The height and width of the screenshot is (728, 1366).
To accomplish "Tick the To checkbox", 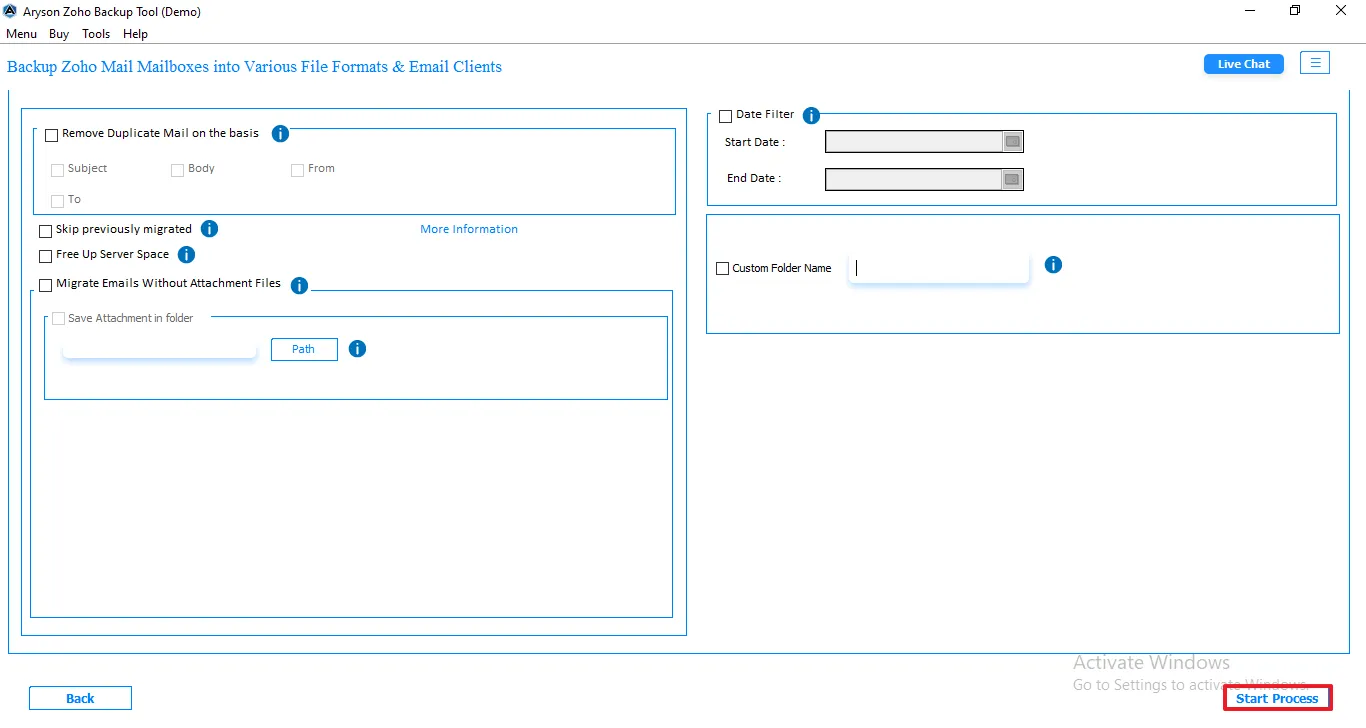I will tap(58, 201).
